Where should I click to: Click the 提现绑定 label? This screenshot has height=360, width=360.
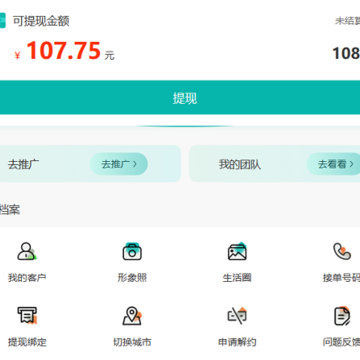[x=27, y=342]
